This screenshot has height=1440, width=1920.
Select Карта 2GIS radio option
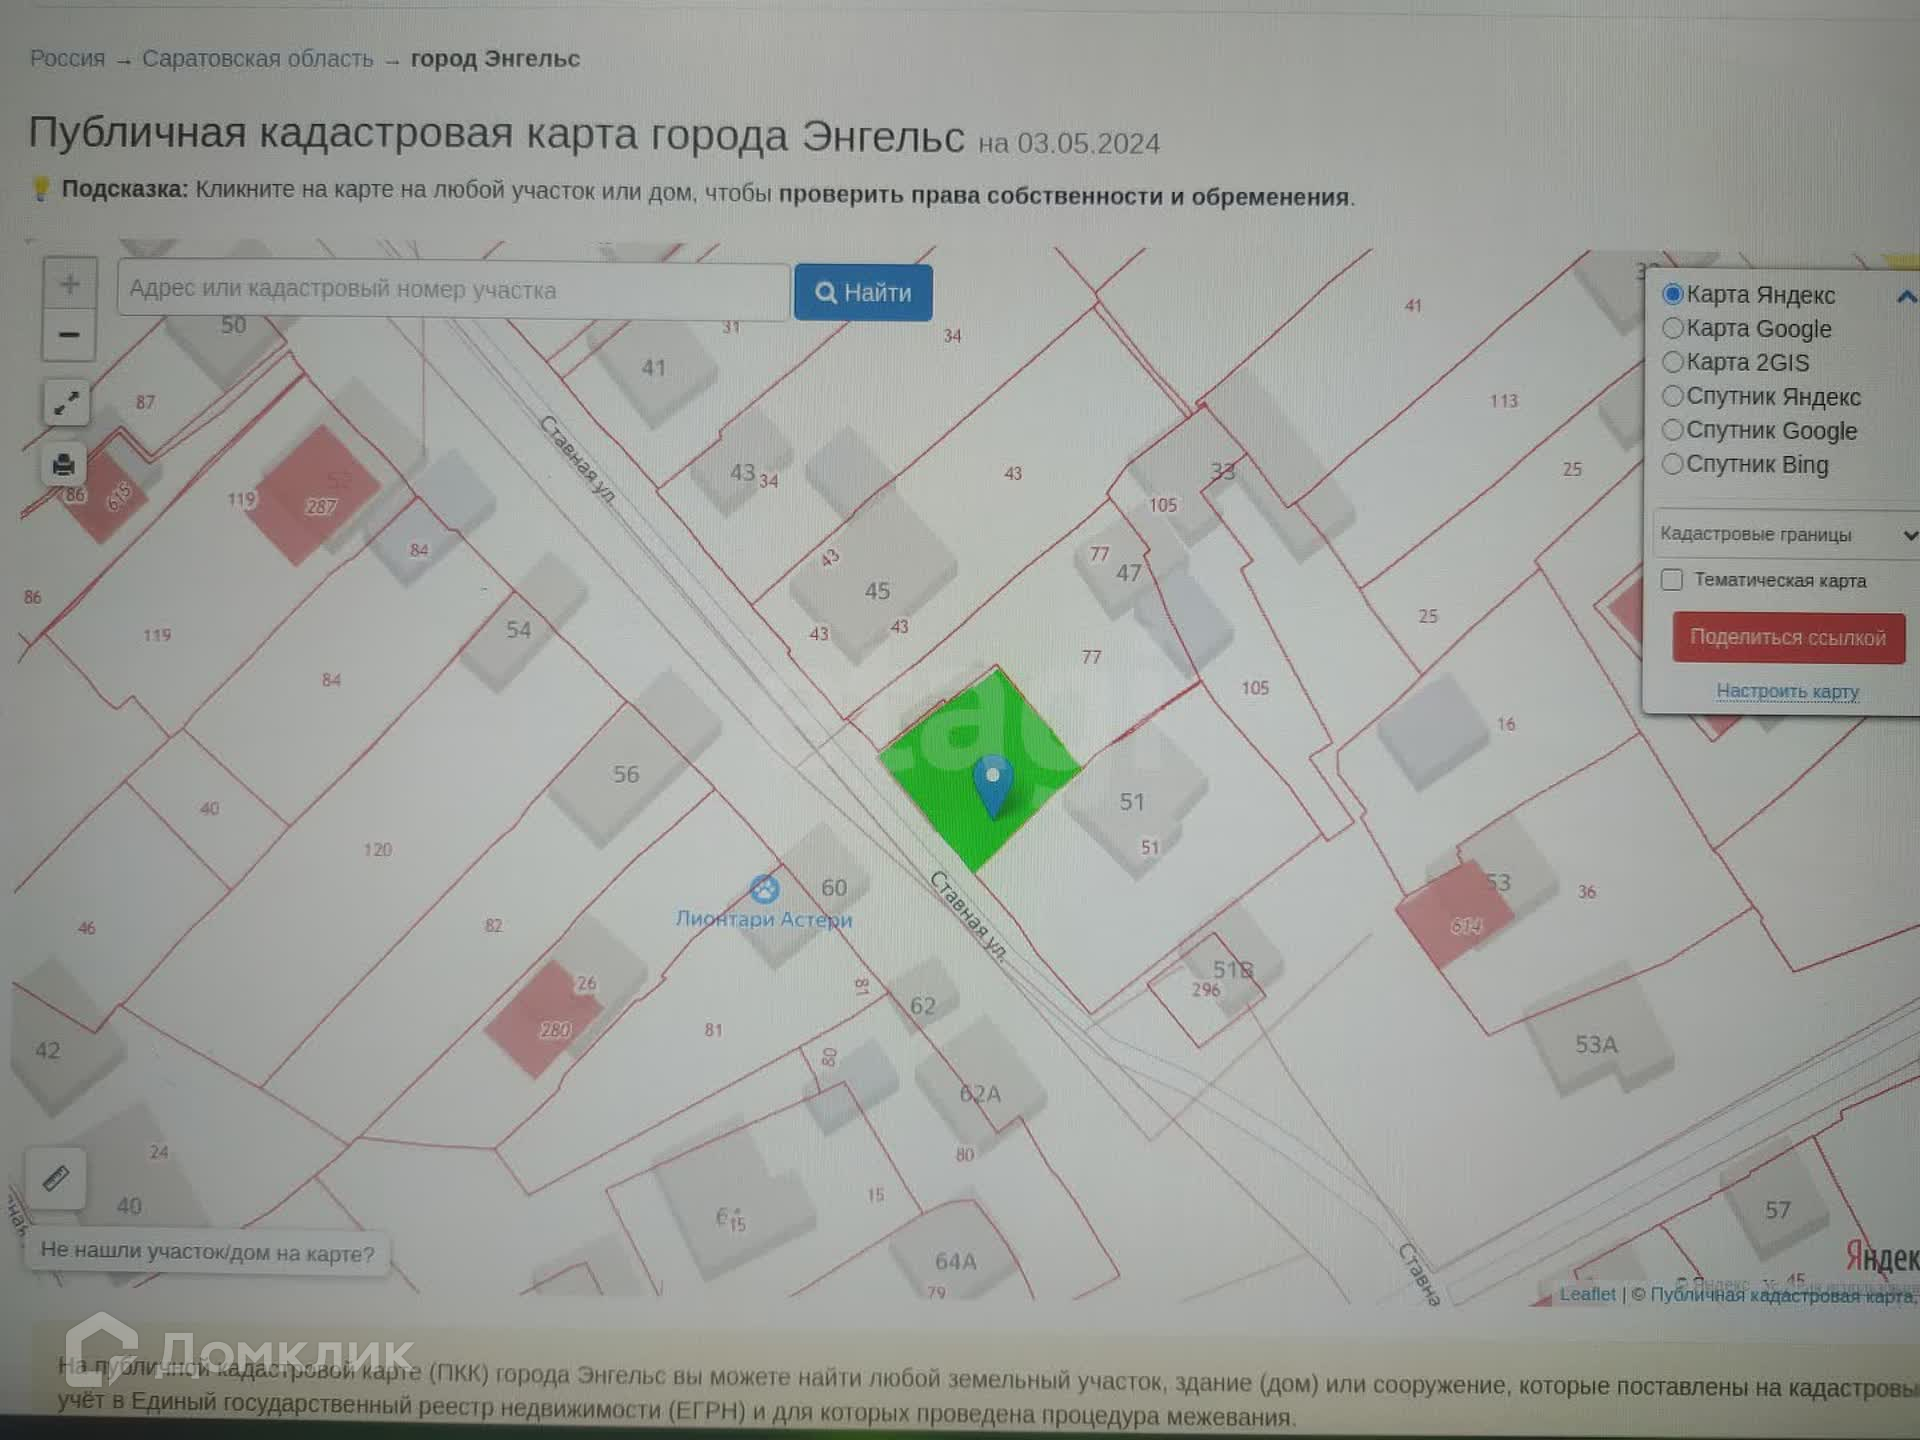(x=1673, y=362)
